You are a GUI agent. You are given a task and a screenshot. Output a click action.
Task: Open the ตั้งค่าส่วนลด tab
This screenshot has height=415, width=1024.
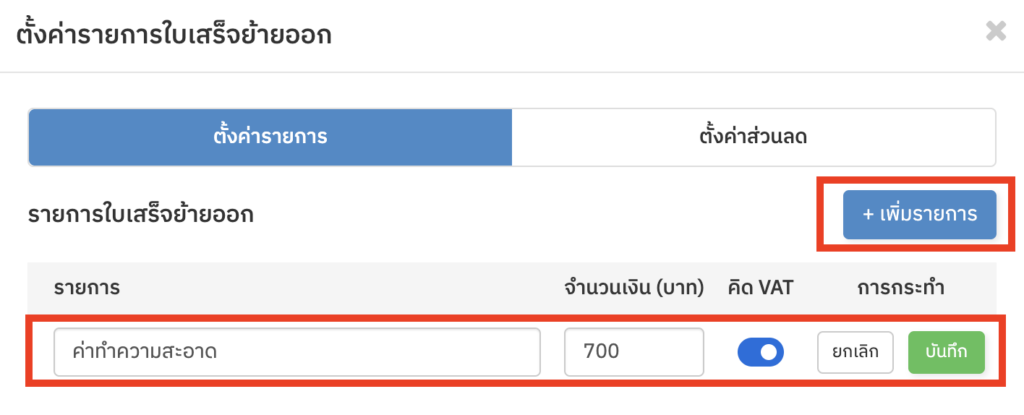pyautogui.click(x=753, y=137)
